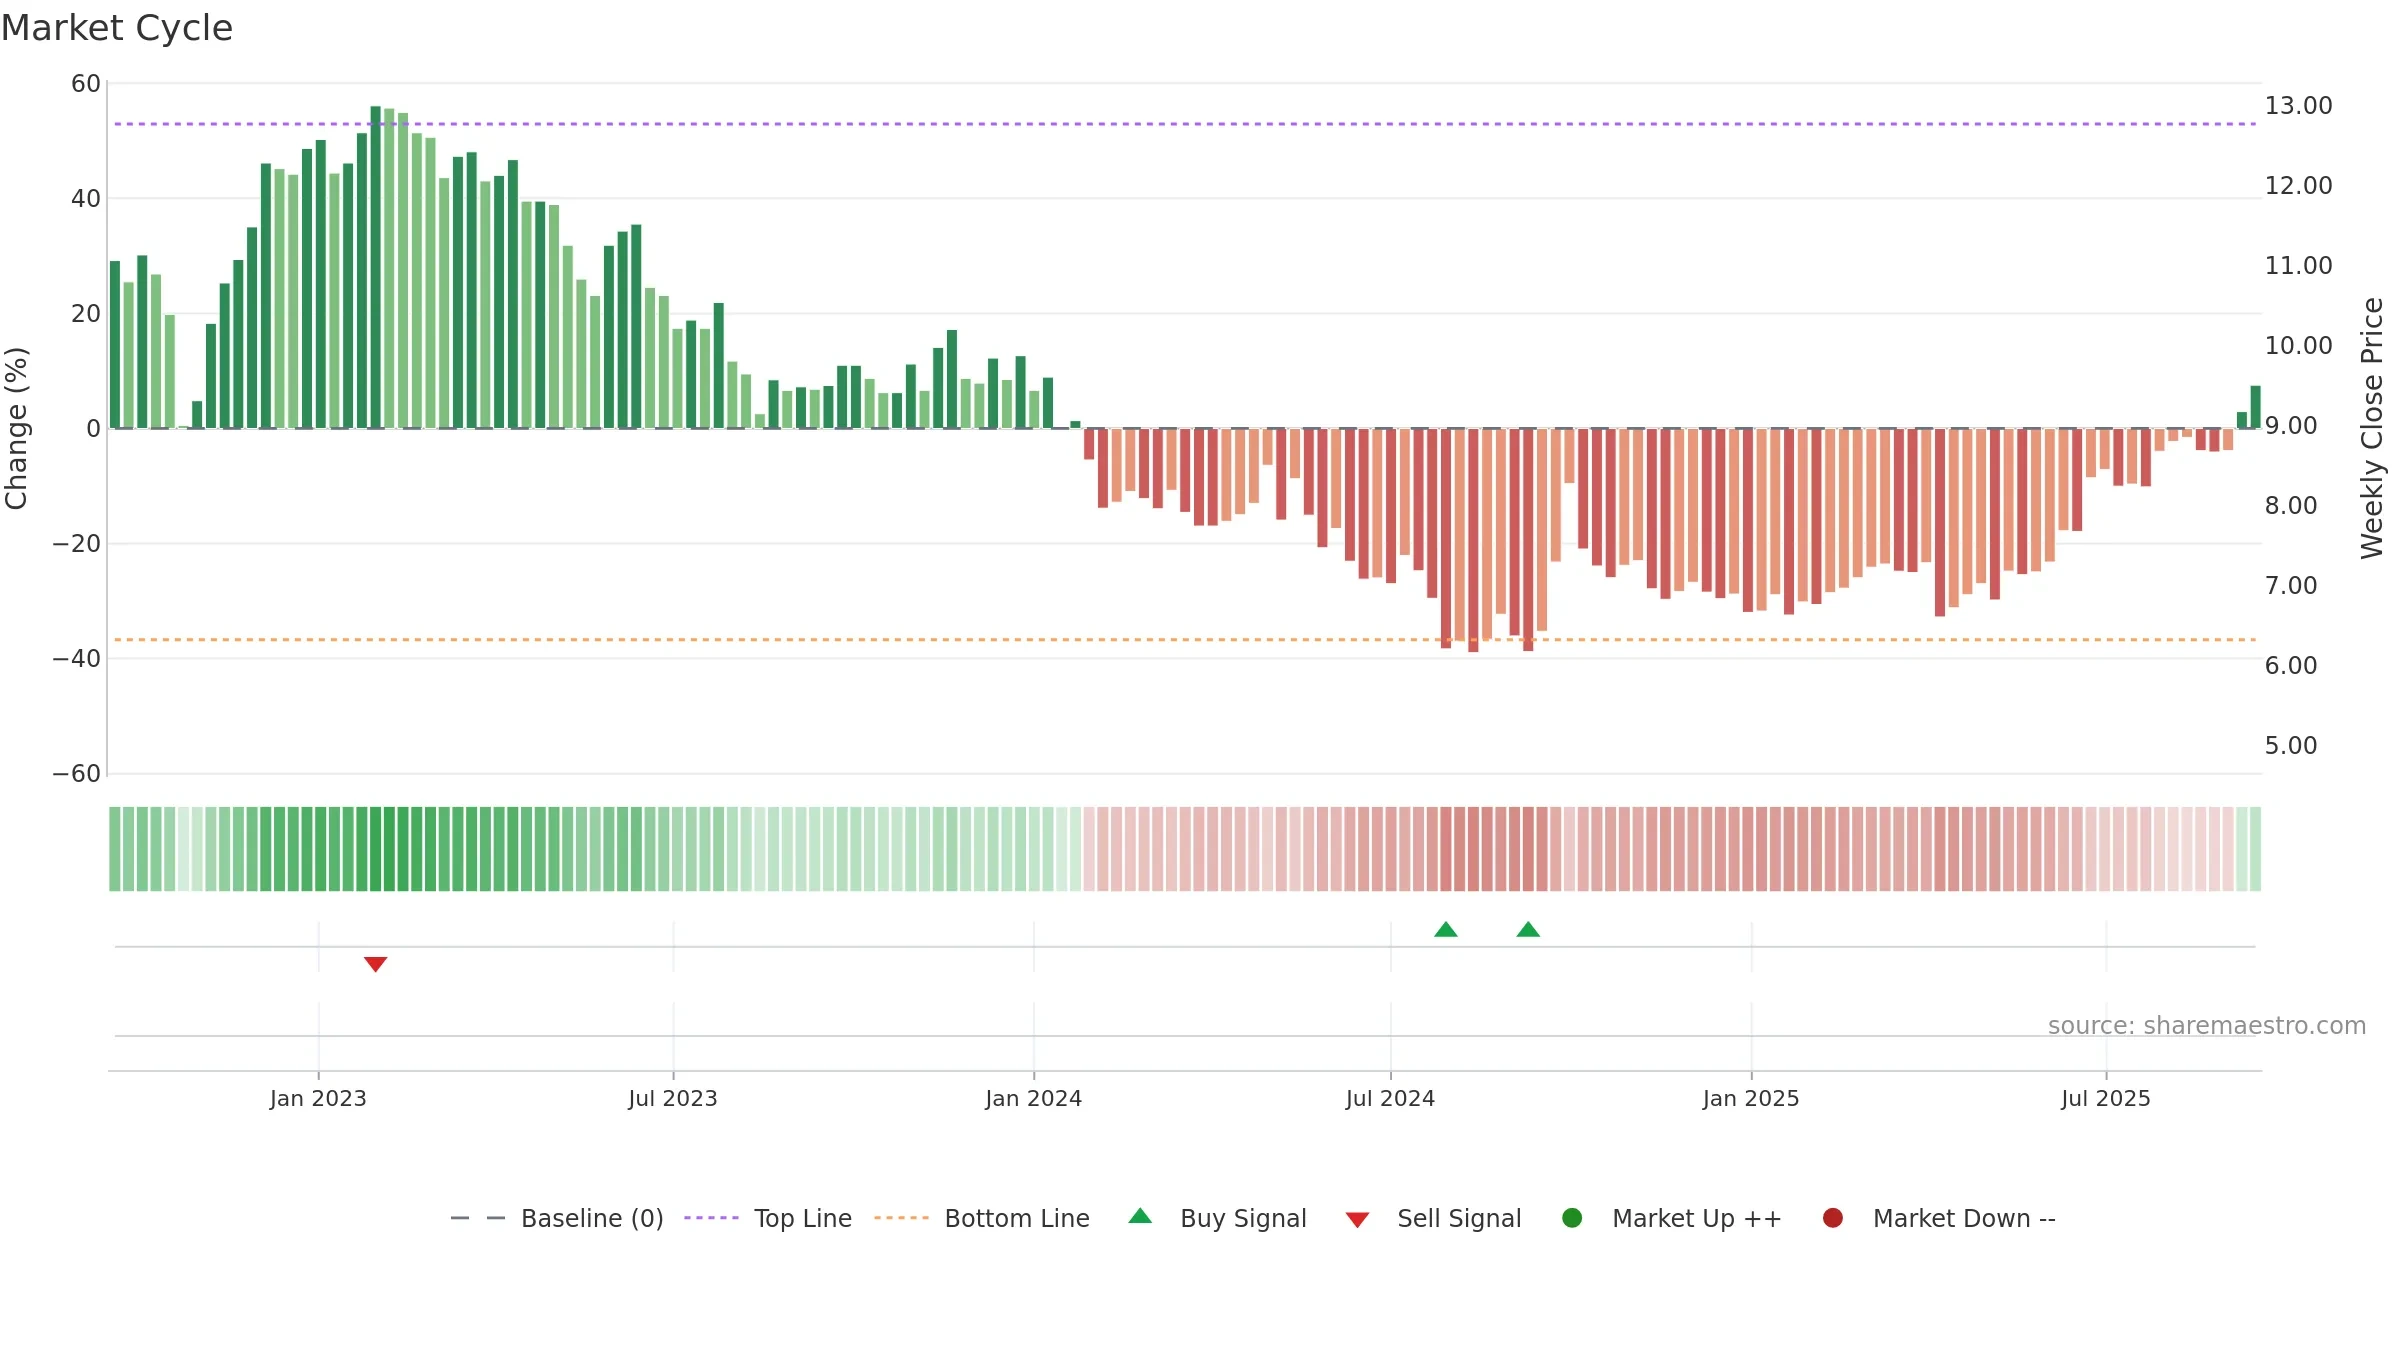2400x1350 pixels.
Task: Click the purple dotted top line in the chart
Action: 1185,124
